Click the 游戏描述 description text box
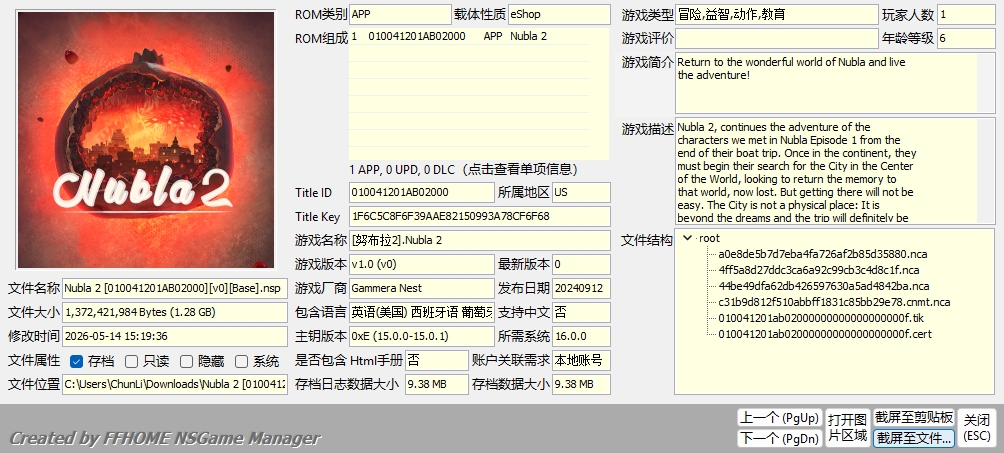The width and height of the screenshot is (1004, 453). [835, 171]
